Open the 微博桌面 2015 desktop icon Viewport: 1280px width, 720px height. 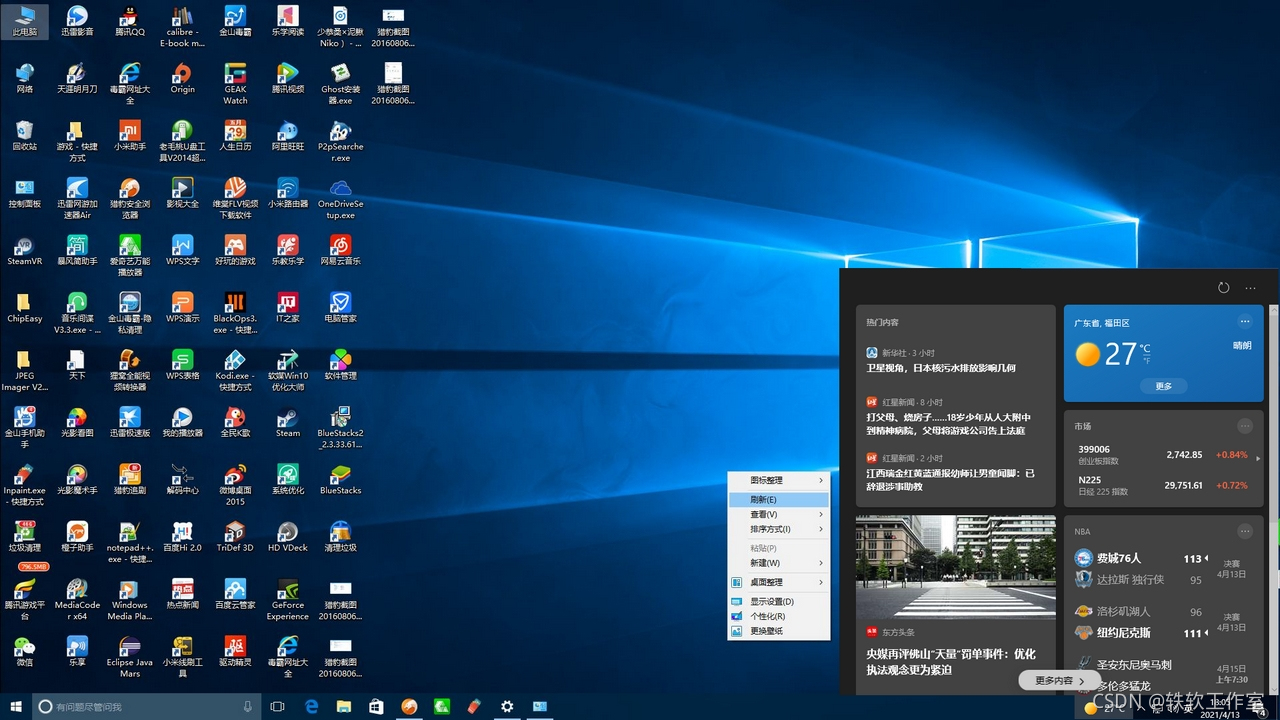coord(235,483)
